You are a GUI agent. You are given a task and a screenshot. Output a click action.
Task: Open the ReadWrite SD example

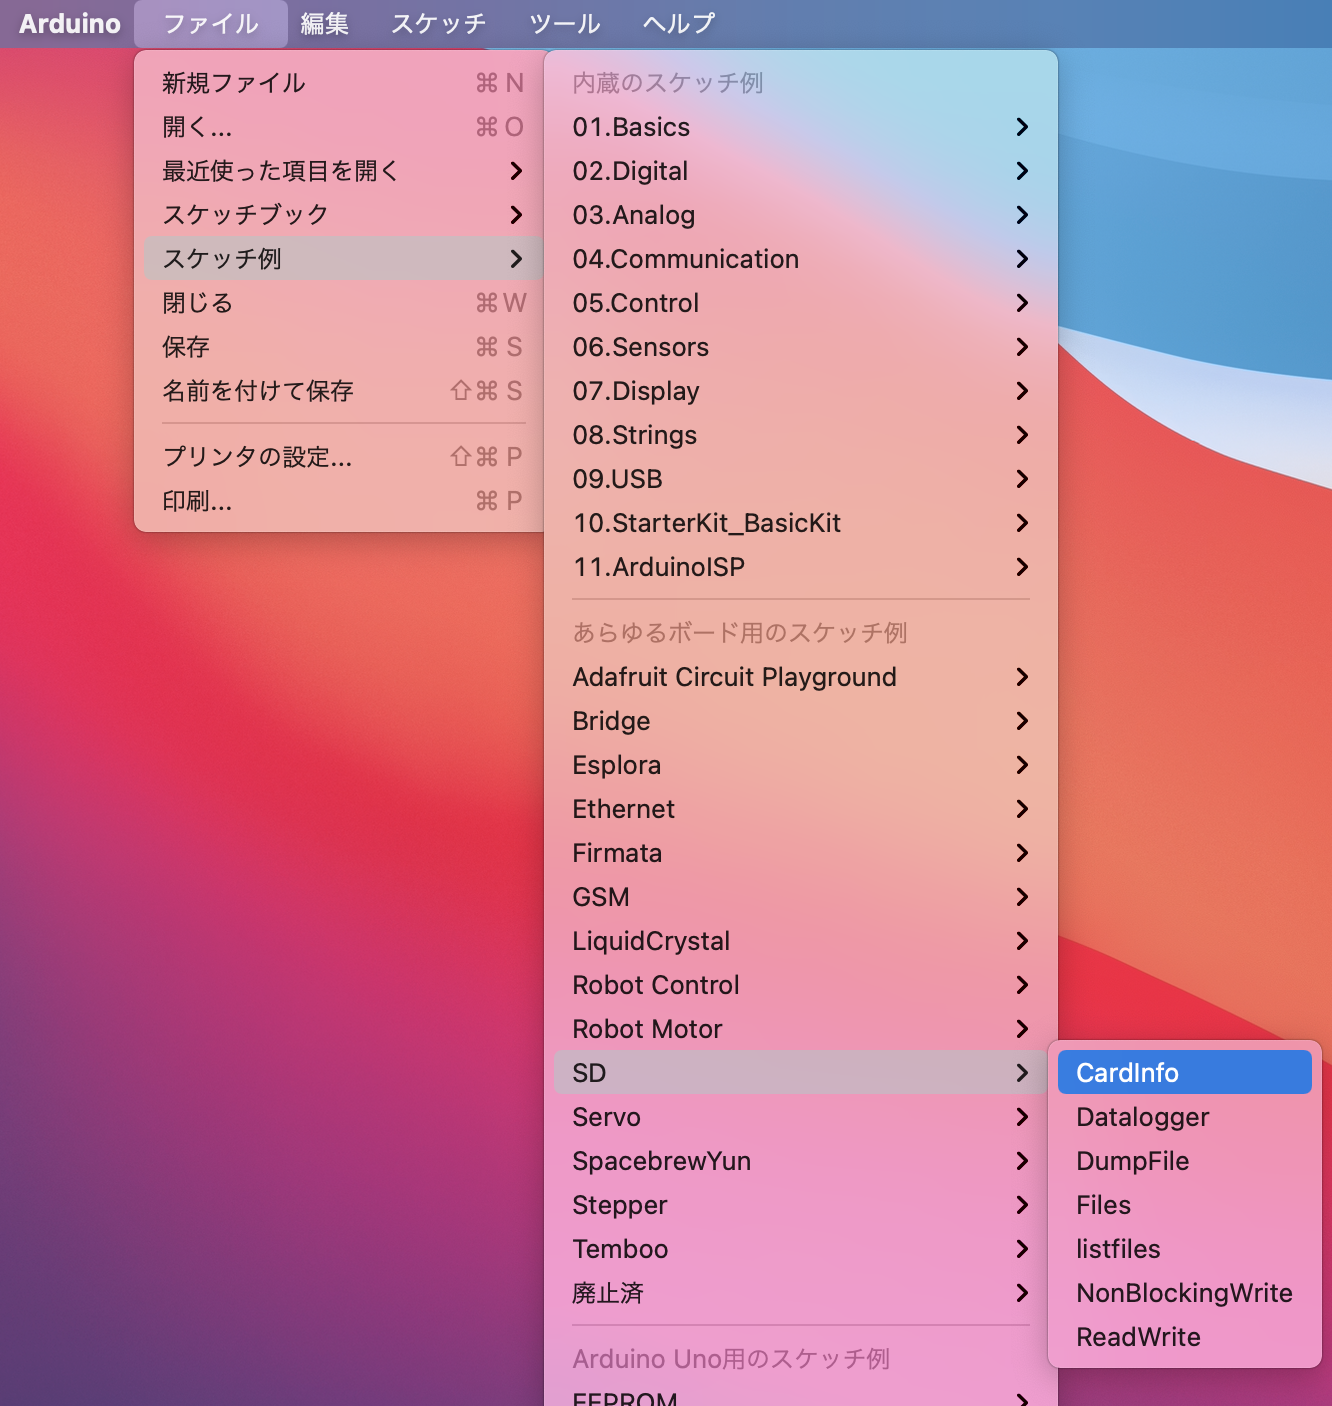(x=1184, y=1337)
